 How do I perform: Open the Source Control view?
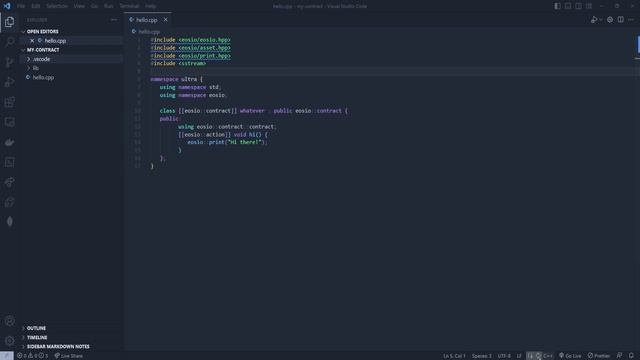pos(9,62)
